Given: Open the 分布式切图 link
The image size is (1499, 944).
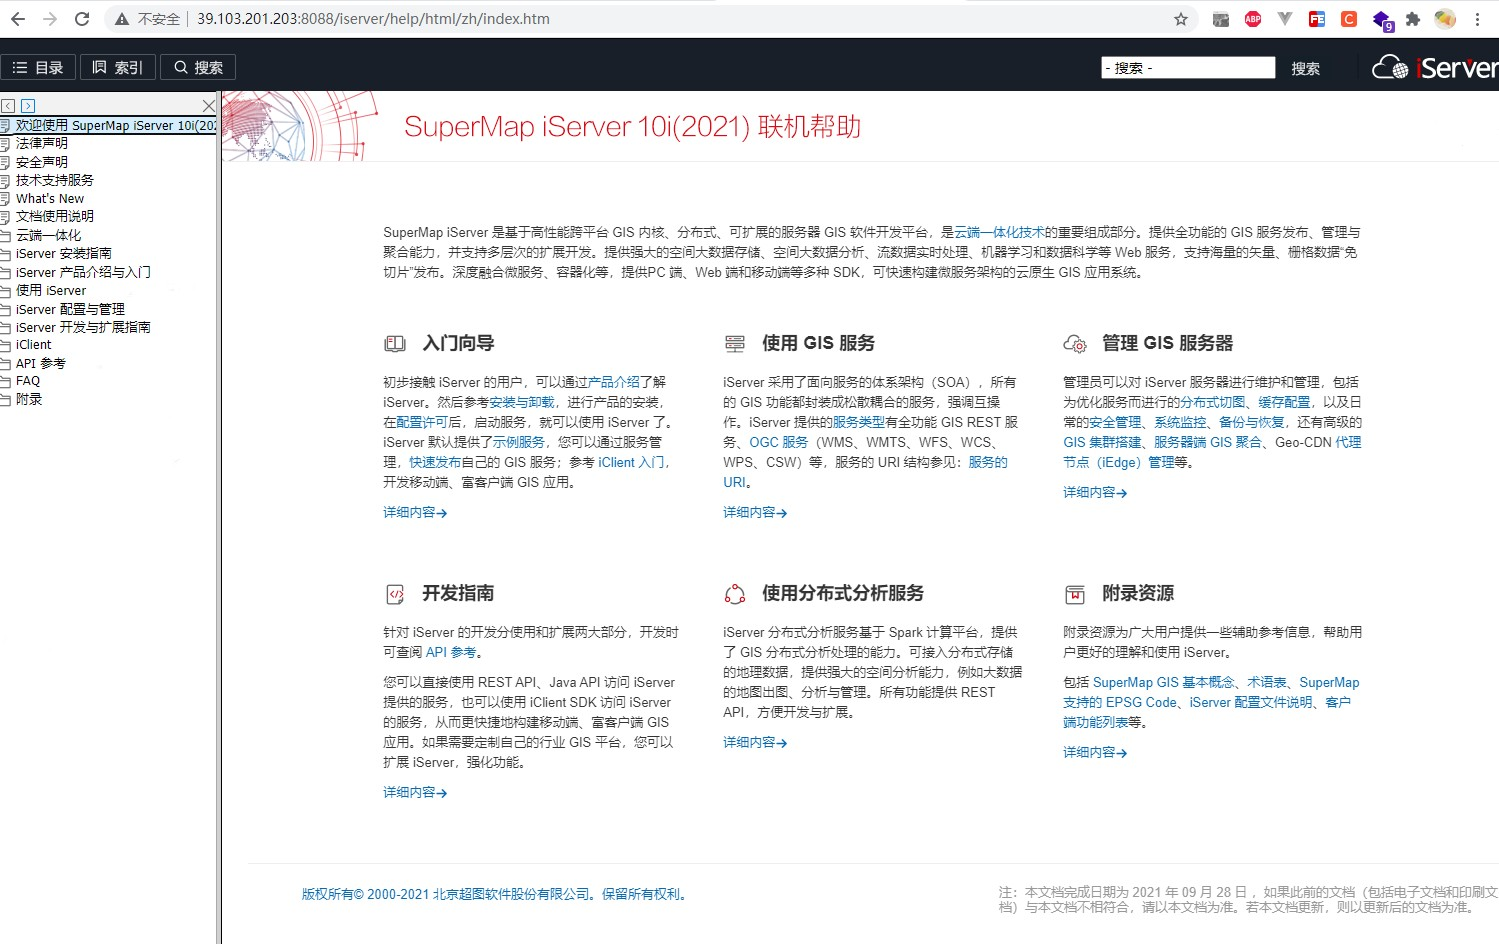Looking at the screenshot, I should click(x=1213, y=402).
